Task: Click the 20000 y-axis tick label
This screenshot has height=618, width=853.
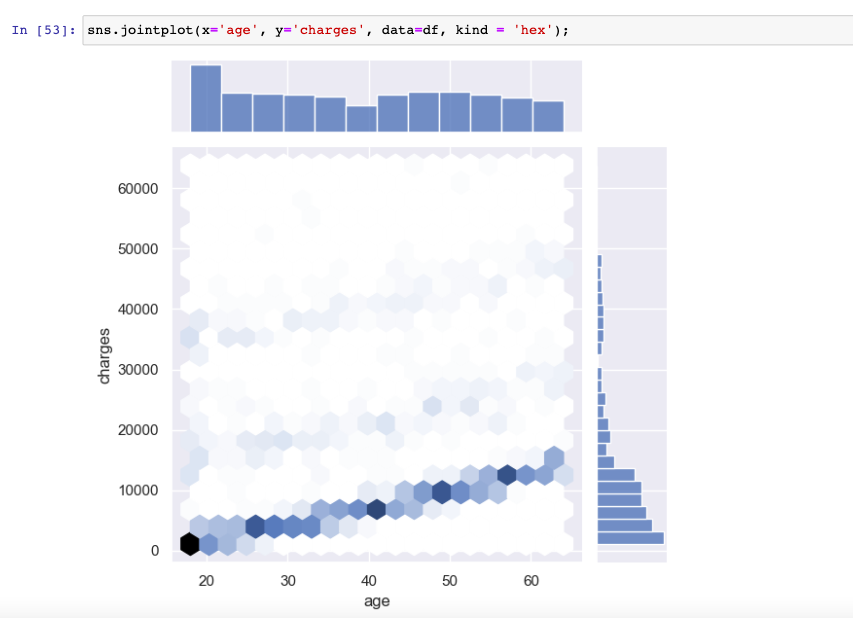Action: tap(138, 430)
